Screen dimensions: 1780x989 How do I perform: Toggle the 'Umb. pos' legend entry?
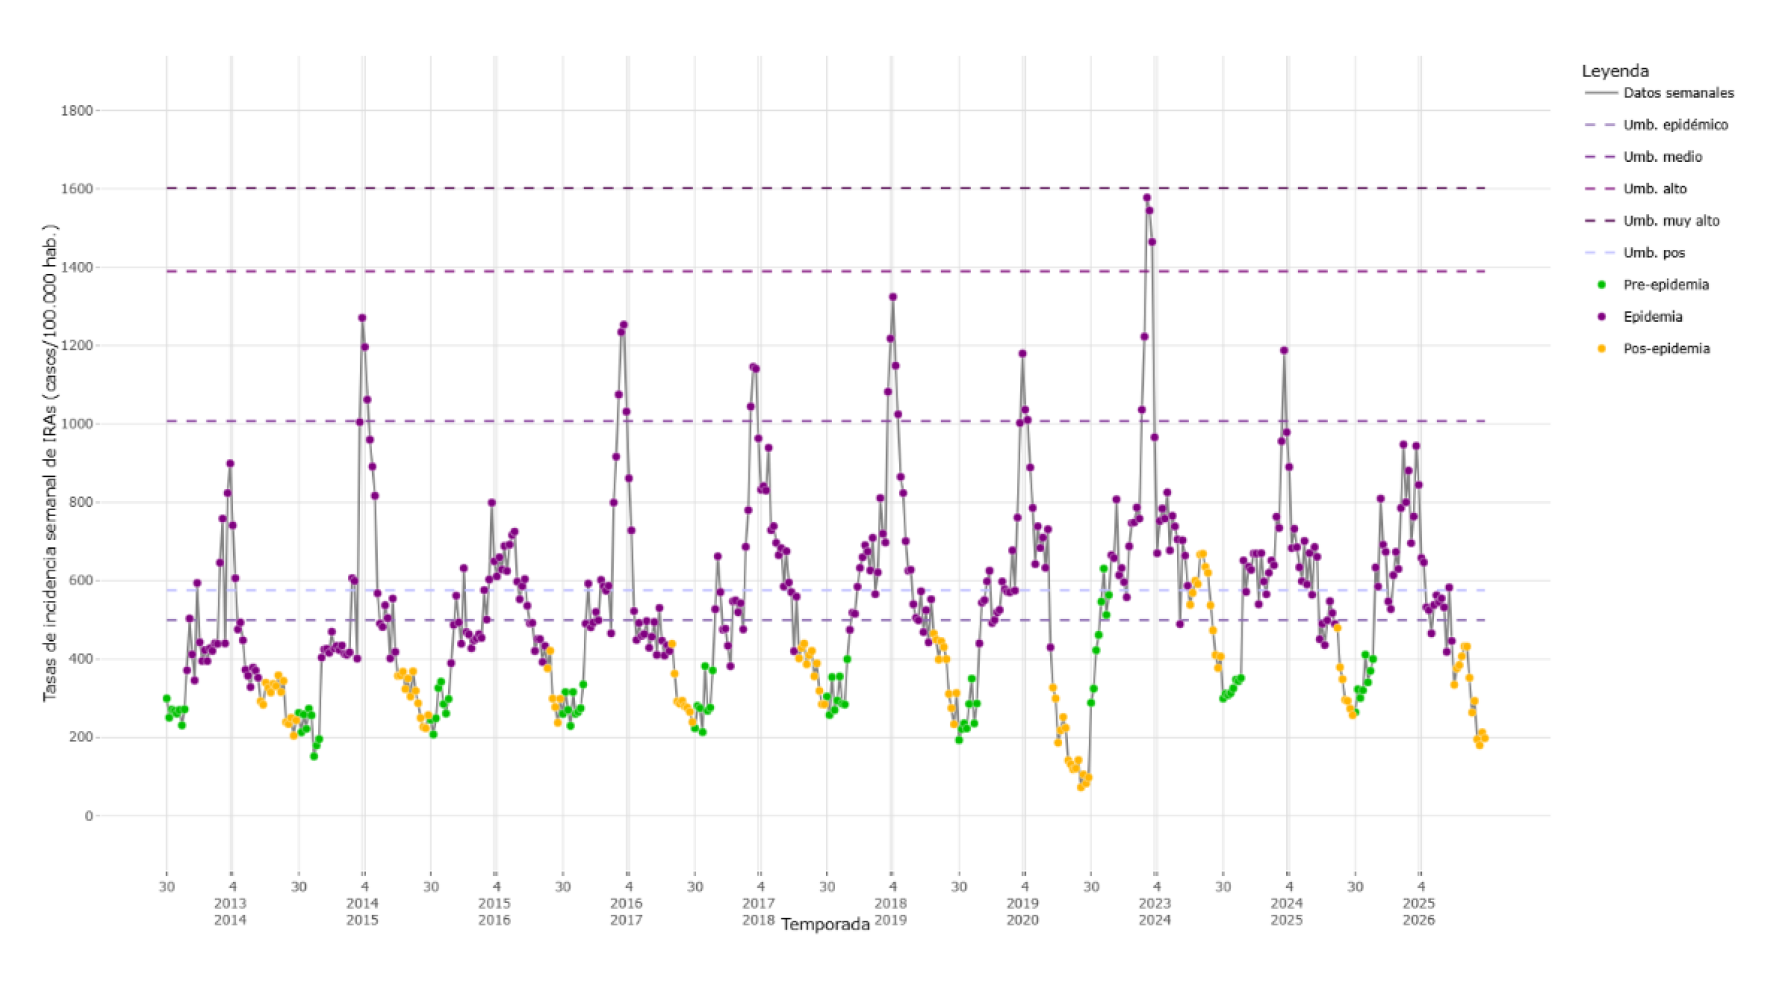pos(1636,253)
